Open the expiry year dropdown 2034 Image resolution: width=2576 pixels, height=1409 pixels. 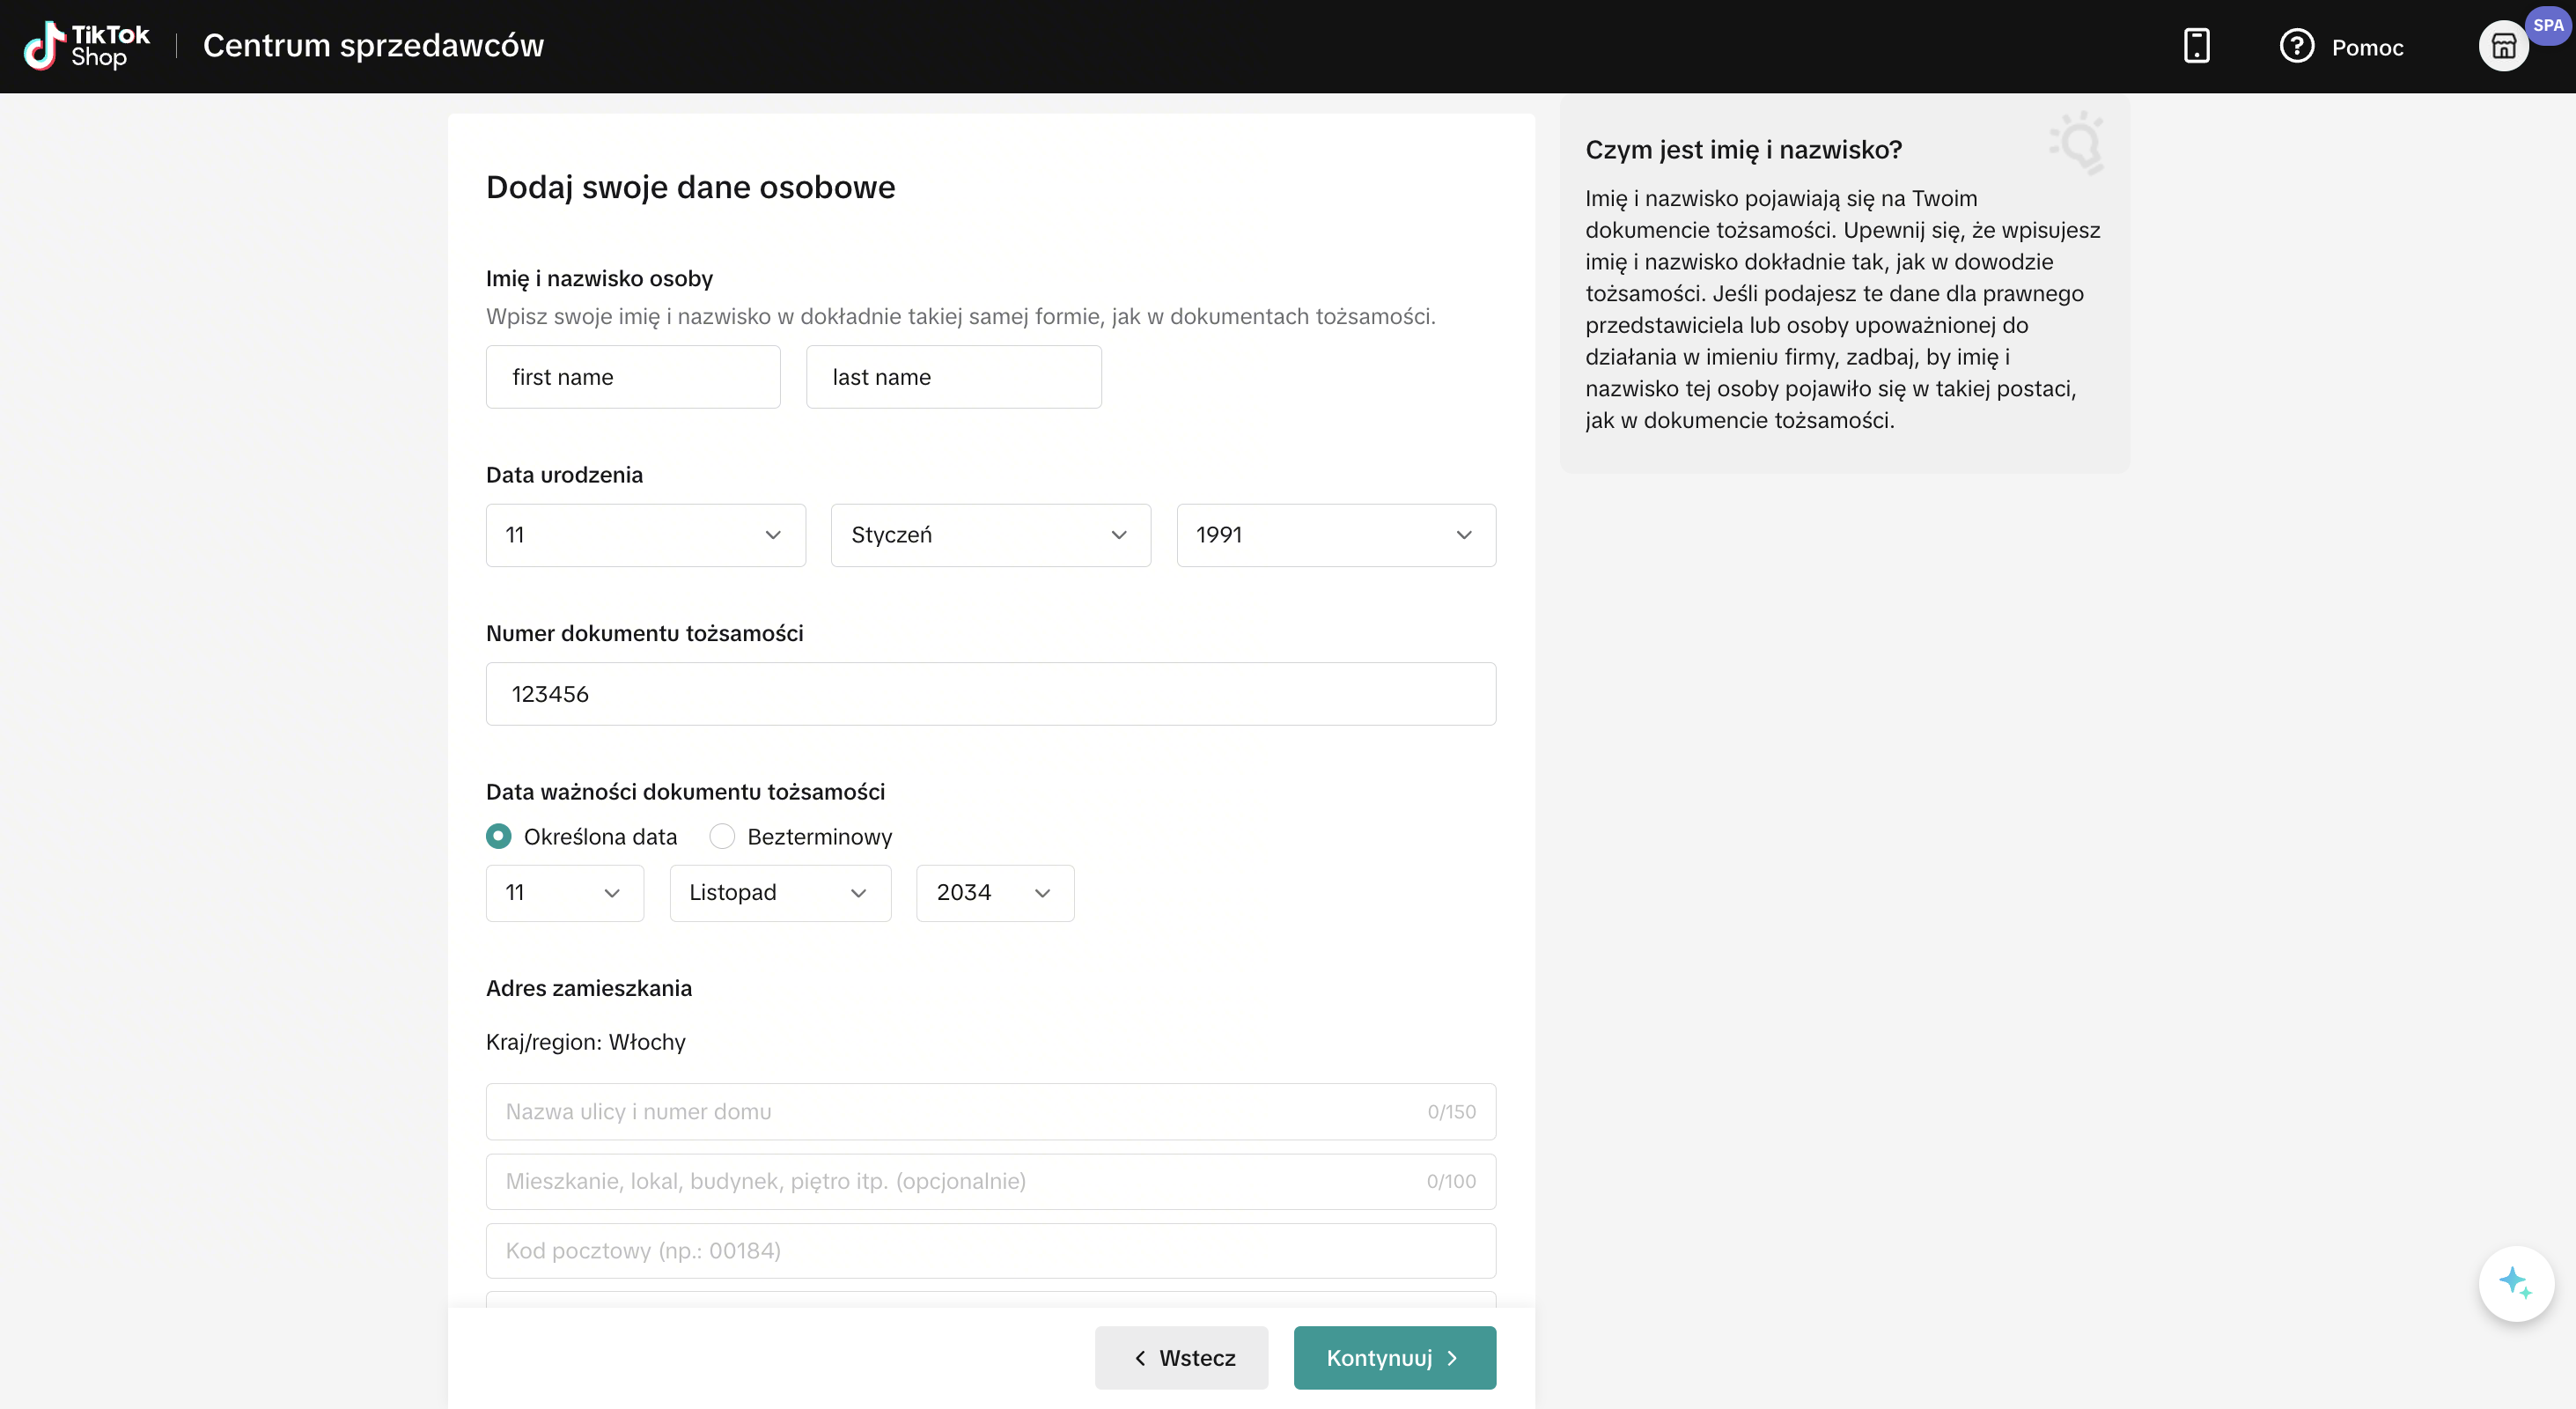point(995,893)
